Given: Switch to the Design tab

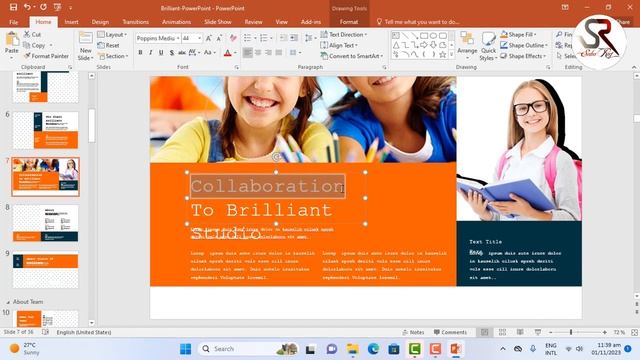Looking at the screenshot, I should tap(100, 22).
